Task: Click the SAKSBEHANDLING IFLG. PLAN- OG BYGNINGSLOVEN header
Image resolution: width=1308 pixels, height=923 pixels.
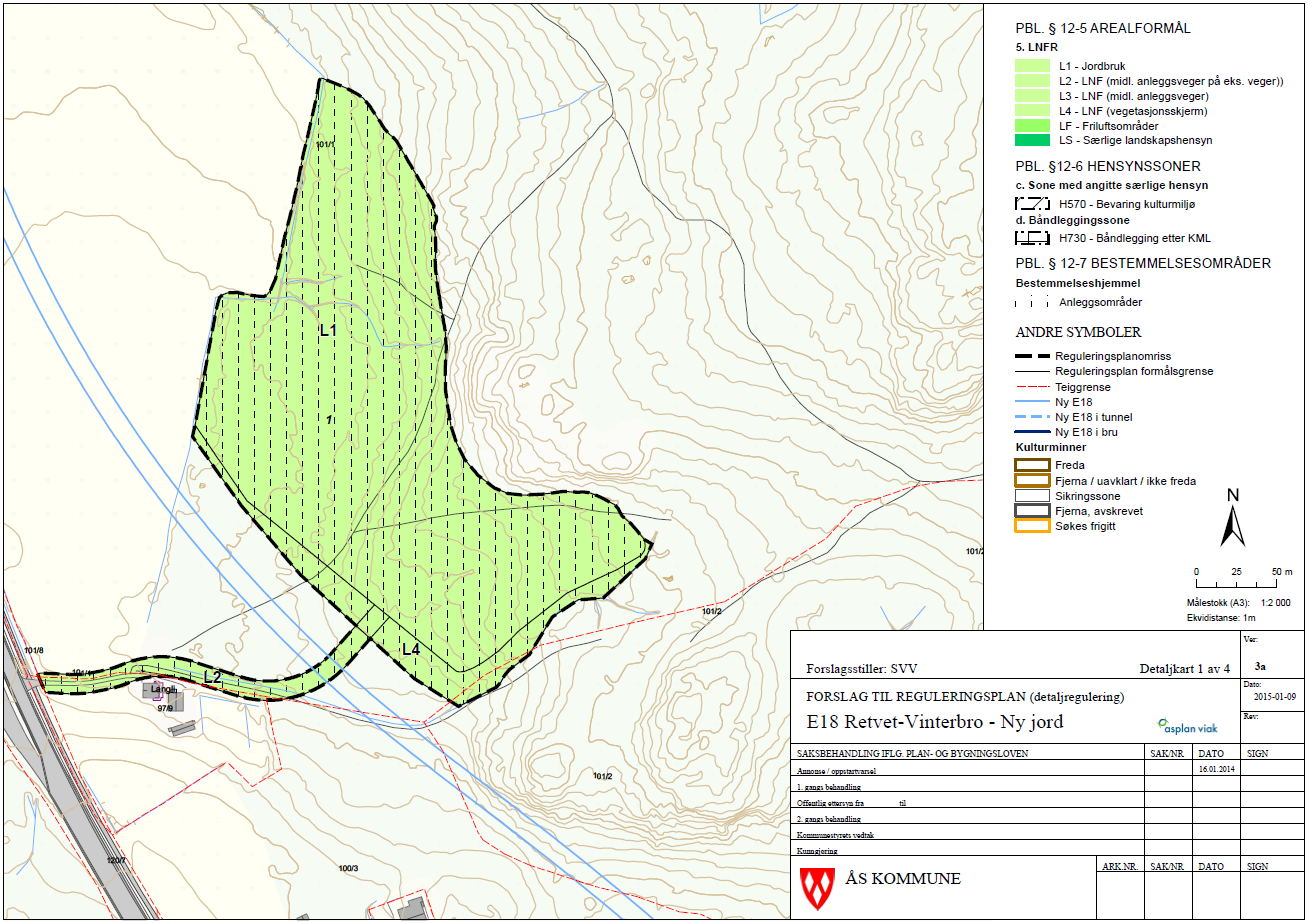Action: pos(912,754)
